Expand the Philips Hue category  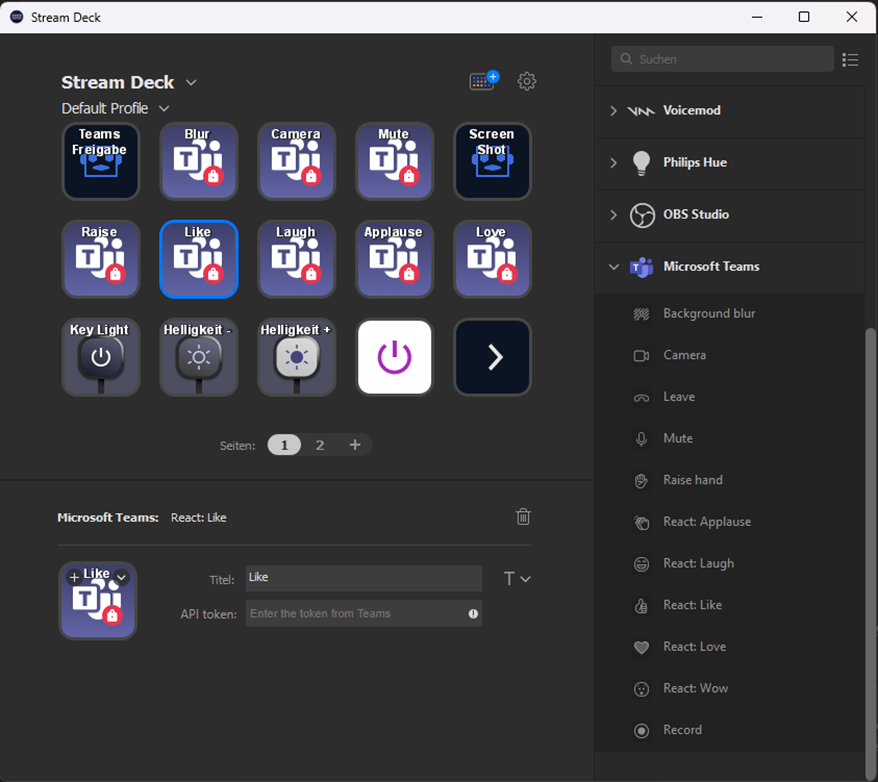(613, 163)
